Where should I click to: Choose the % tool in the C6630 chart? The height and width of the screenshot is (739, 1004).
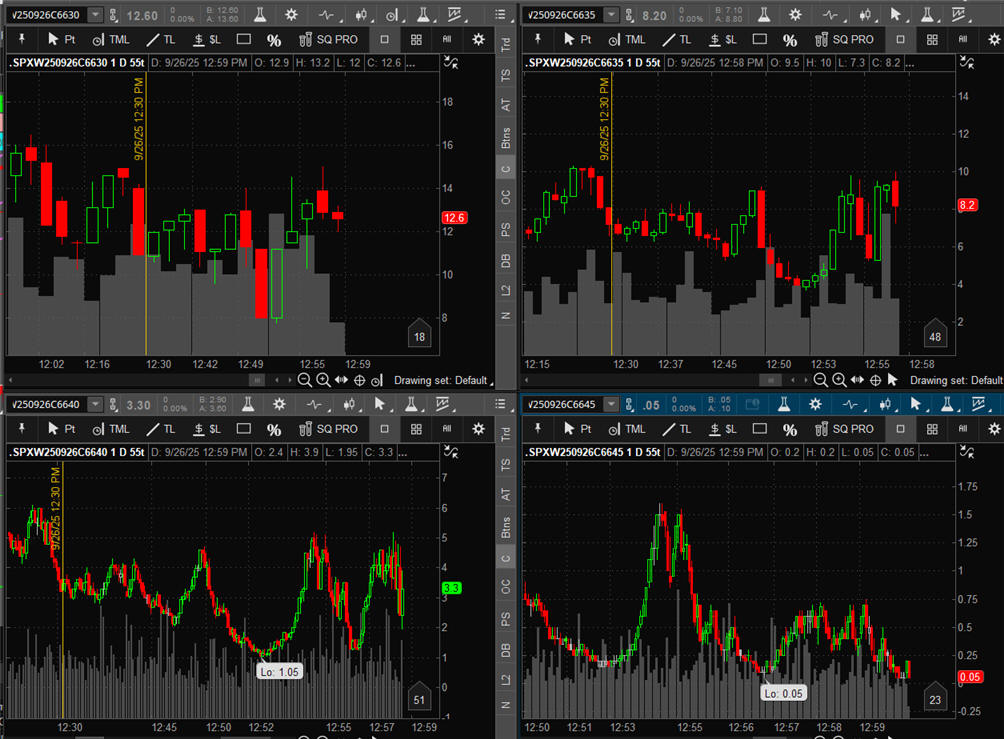pyautogui.click(x=273, y=40)
